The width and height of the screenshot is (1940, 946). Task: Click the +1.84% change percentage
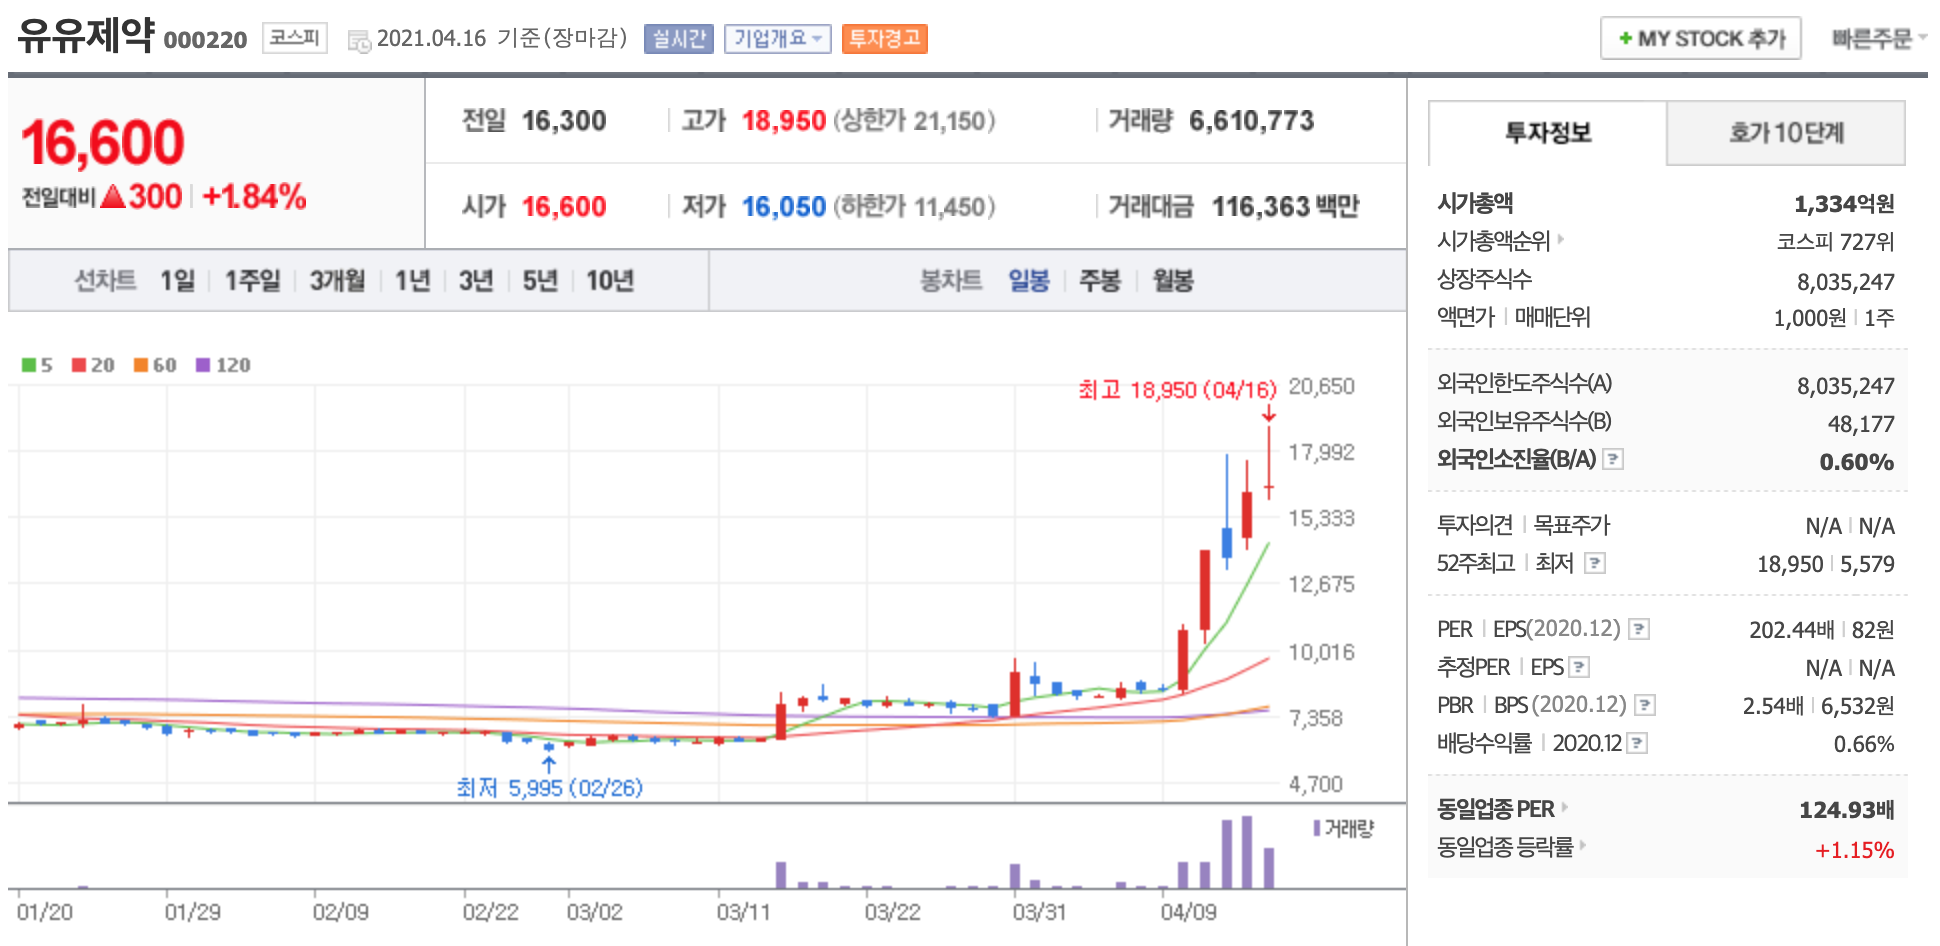click(x=254, y=196)
